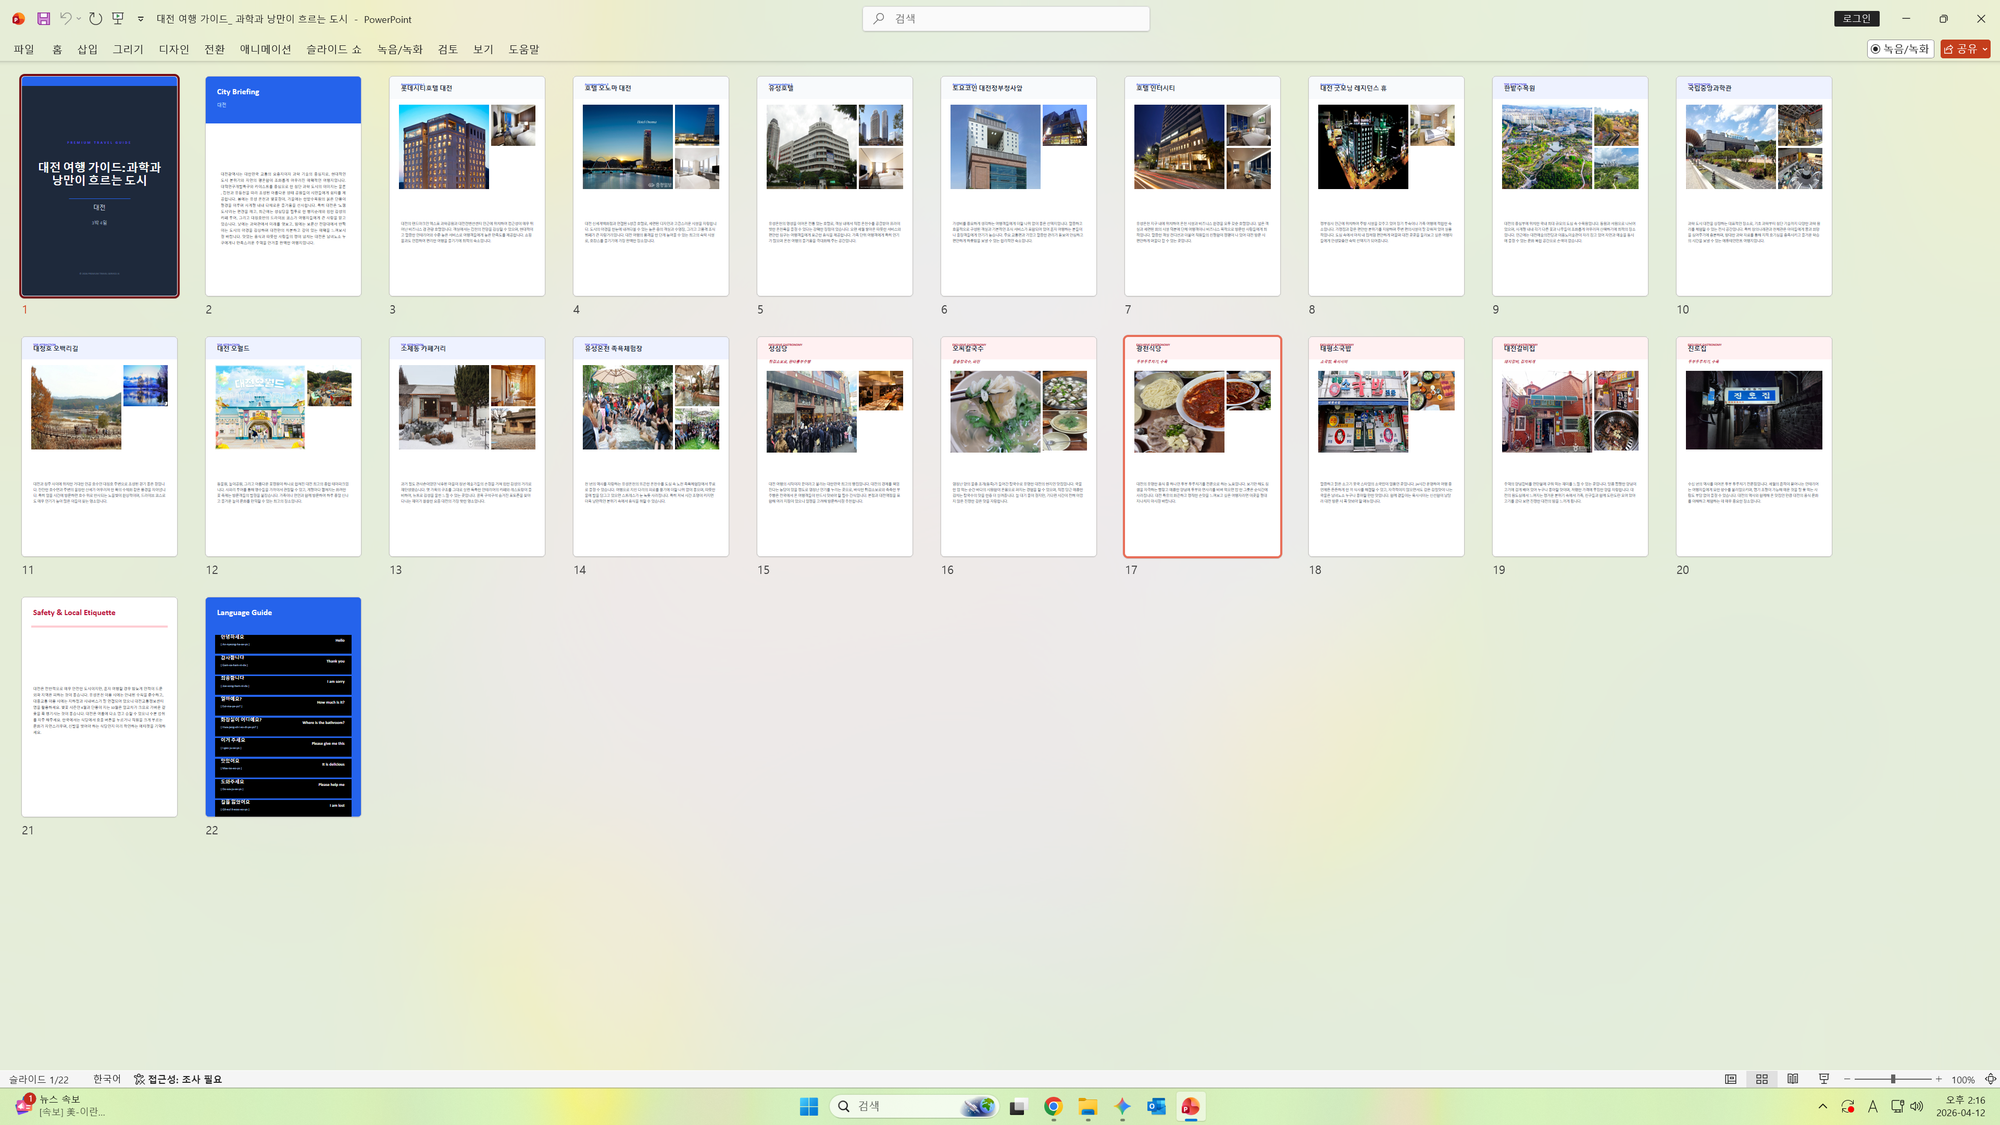Switch to Normal view icon in status bar
Screen dimensions: 2000x1125
1730,1079
